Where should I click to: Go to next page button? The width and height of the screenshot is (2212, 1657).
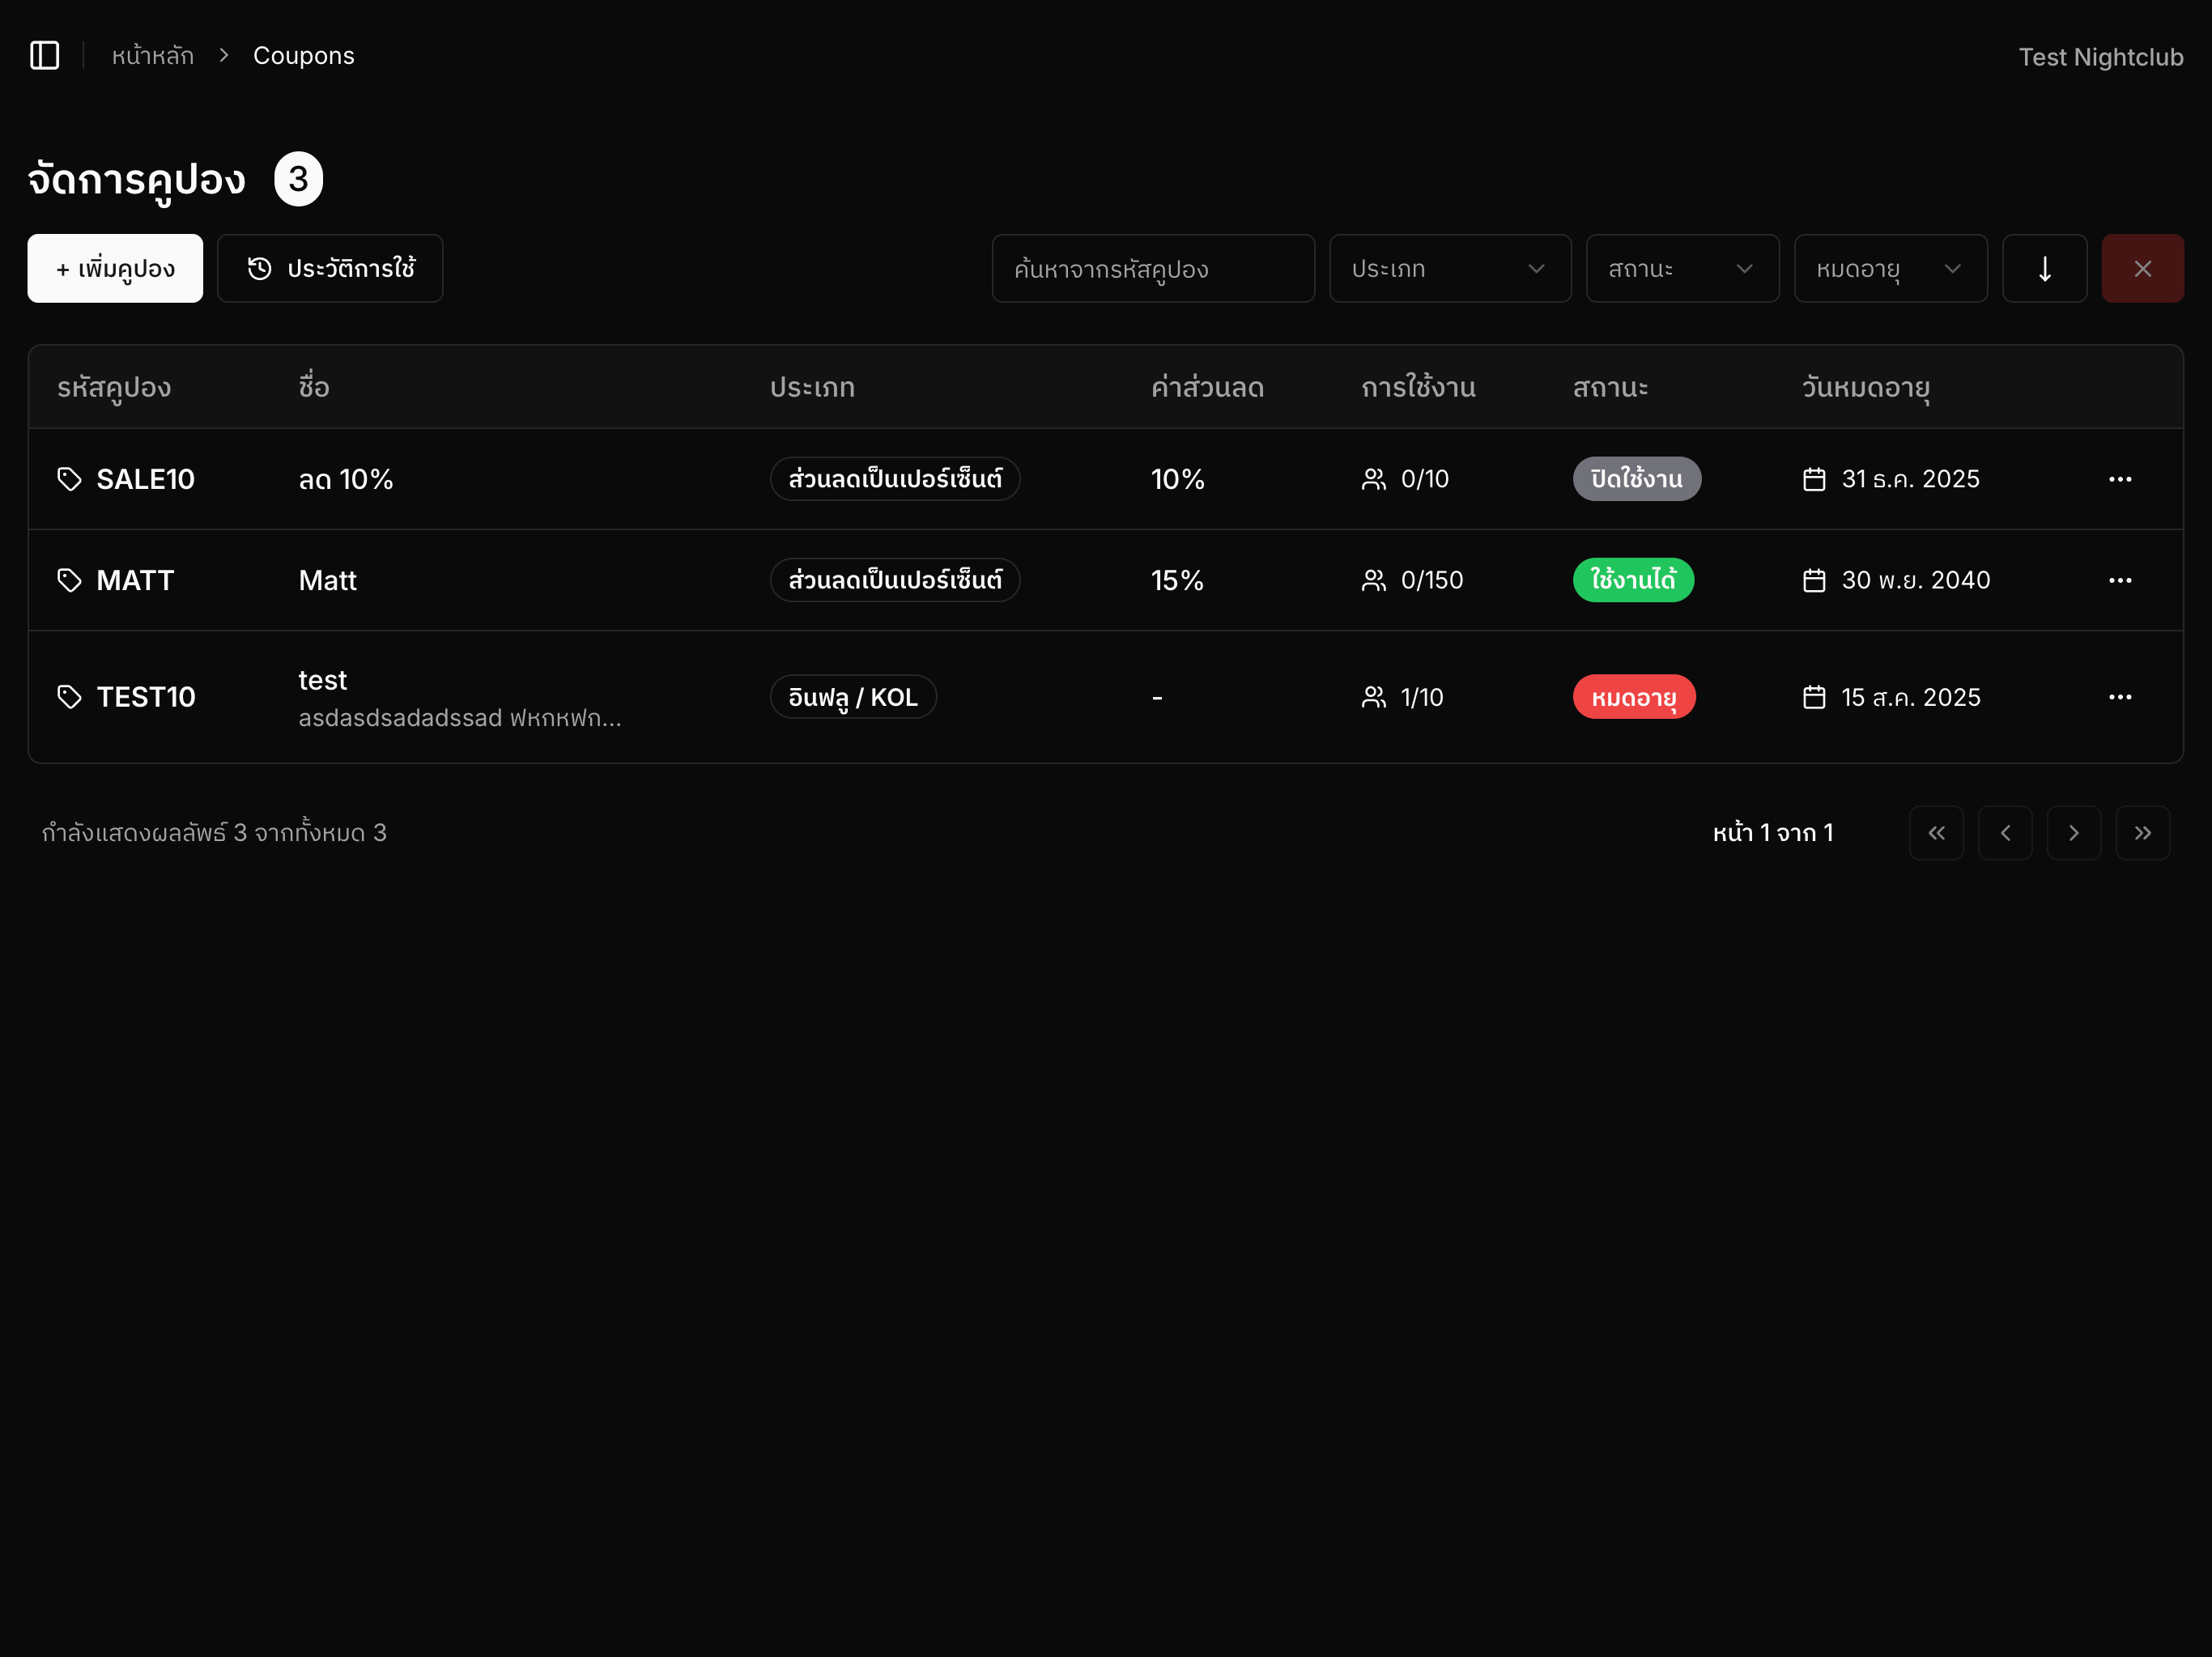click(x=2074, y=833)
